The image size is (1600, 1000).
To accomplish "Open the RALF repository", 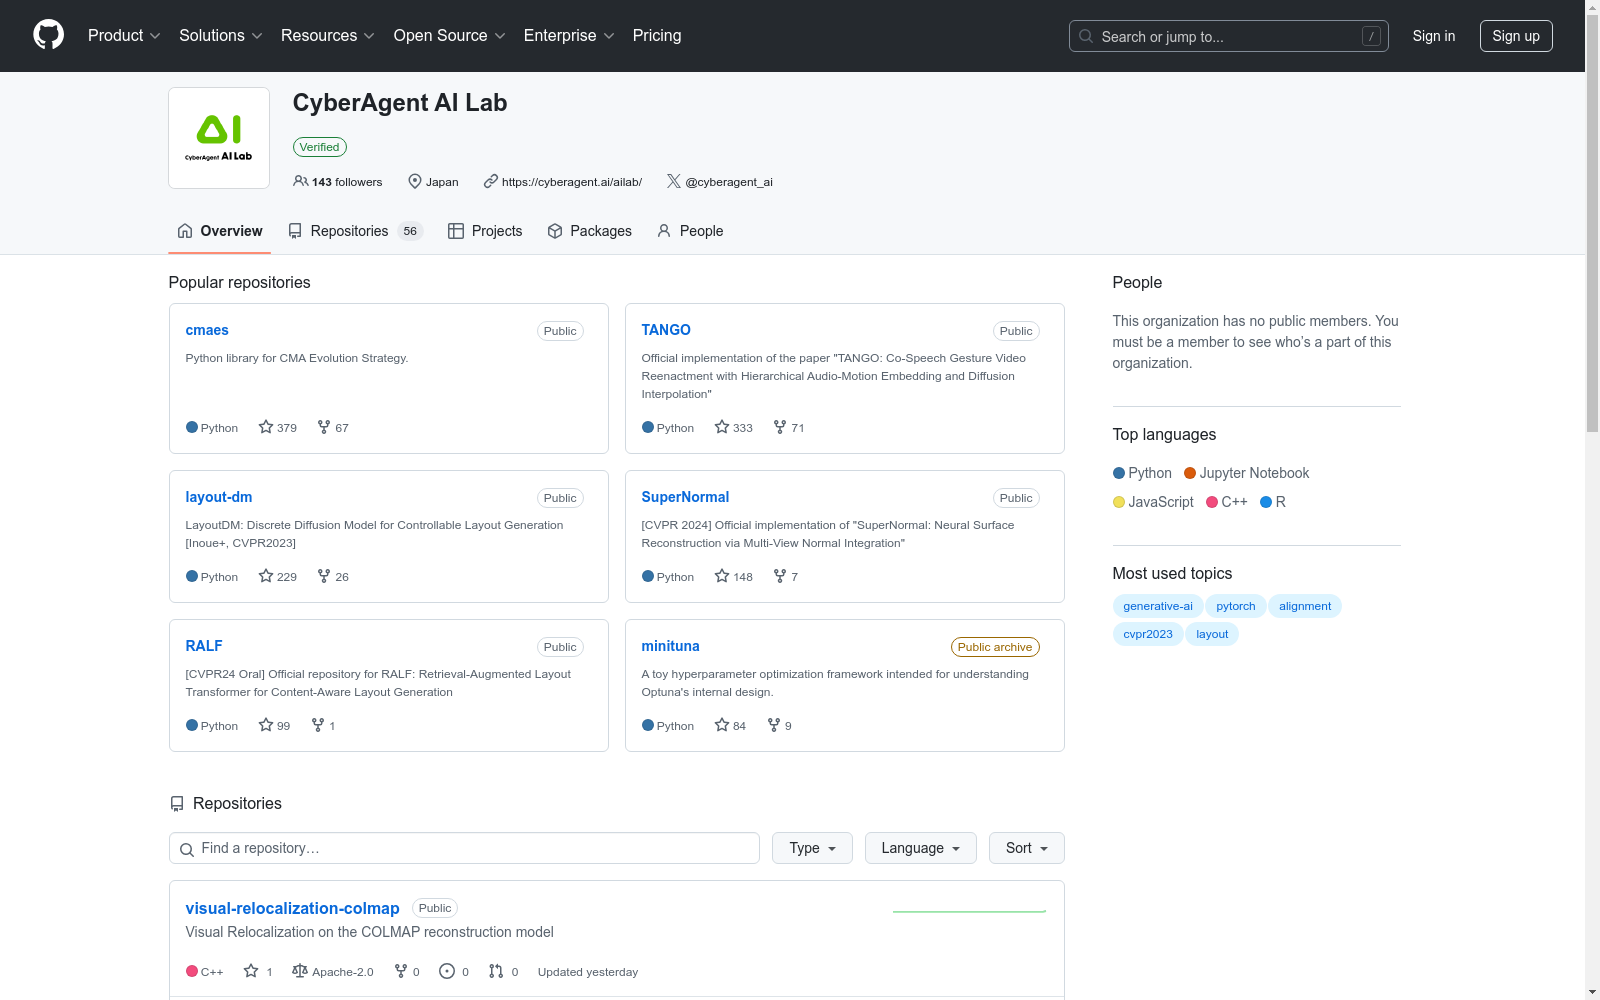I will 204,646.
